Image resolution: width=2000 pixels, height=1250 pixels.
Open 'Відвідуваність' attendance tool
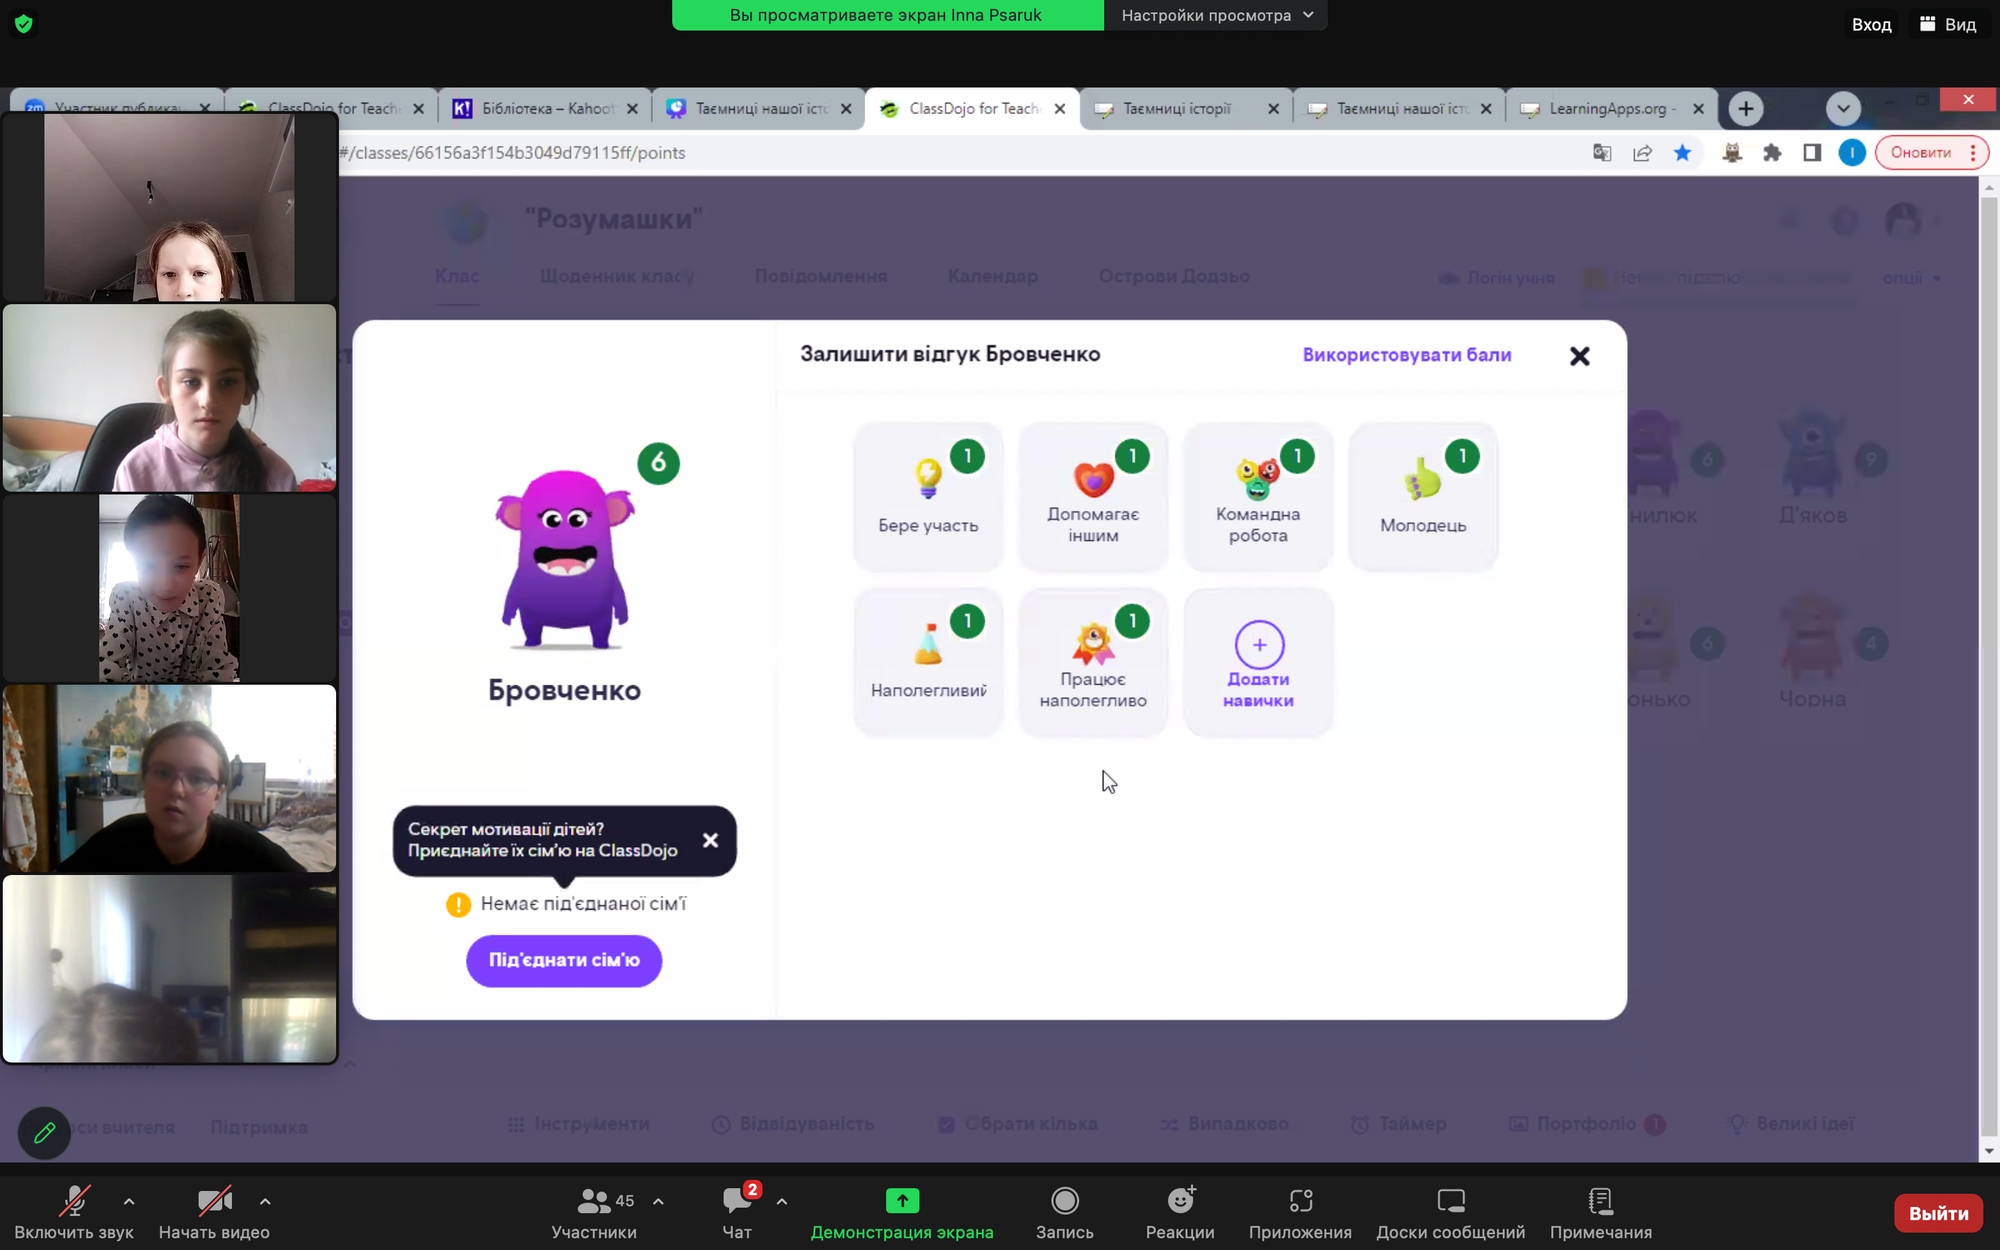[793, 1124]
